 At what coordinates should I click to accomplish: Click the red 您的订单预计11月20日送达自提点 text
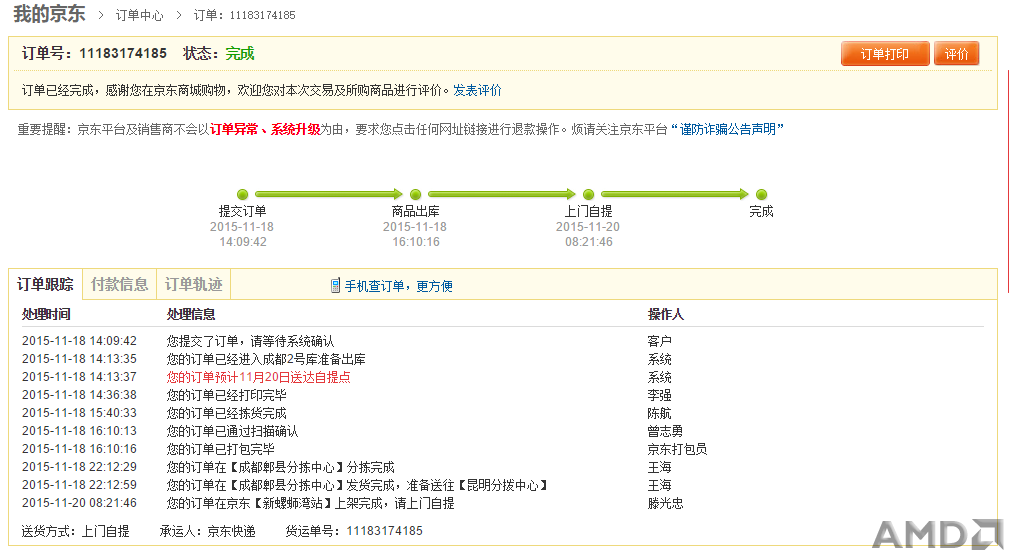[x=259, y=377]
